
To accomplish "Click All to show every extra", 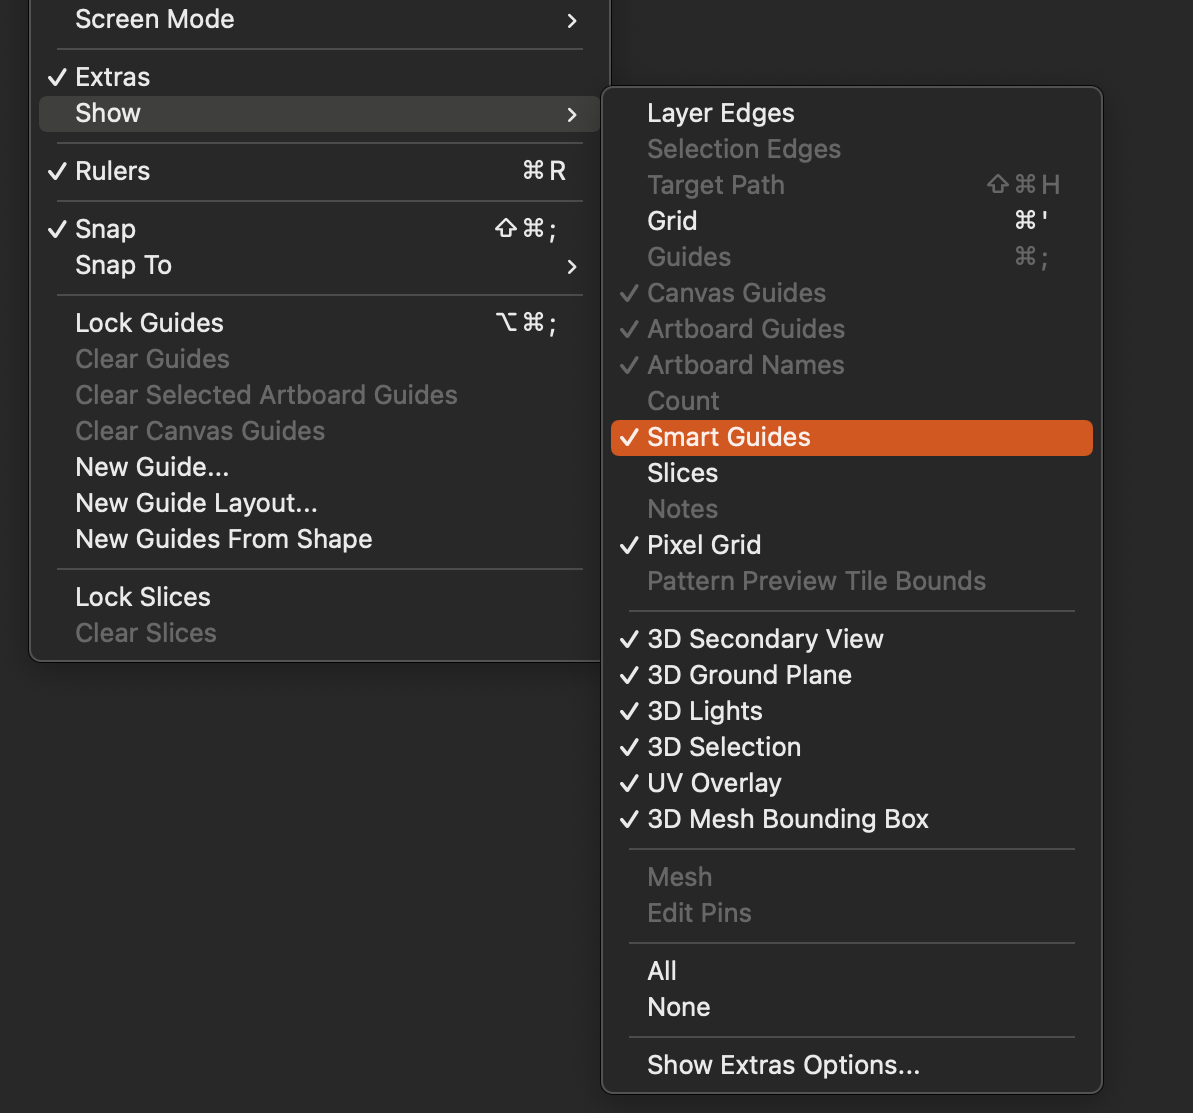I will [x=661, y=970].
